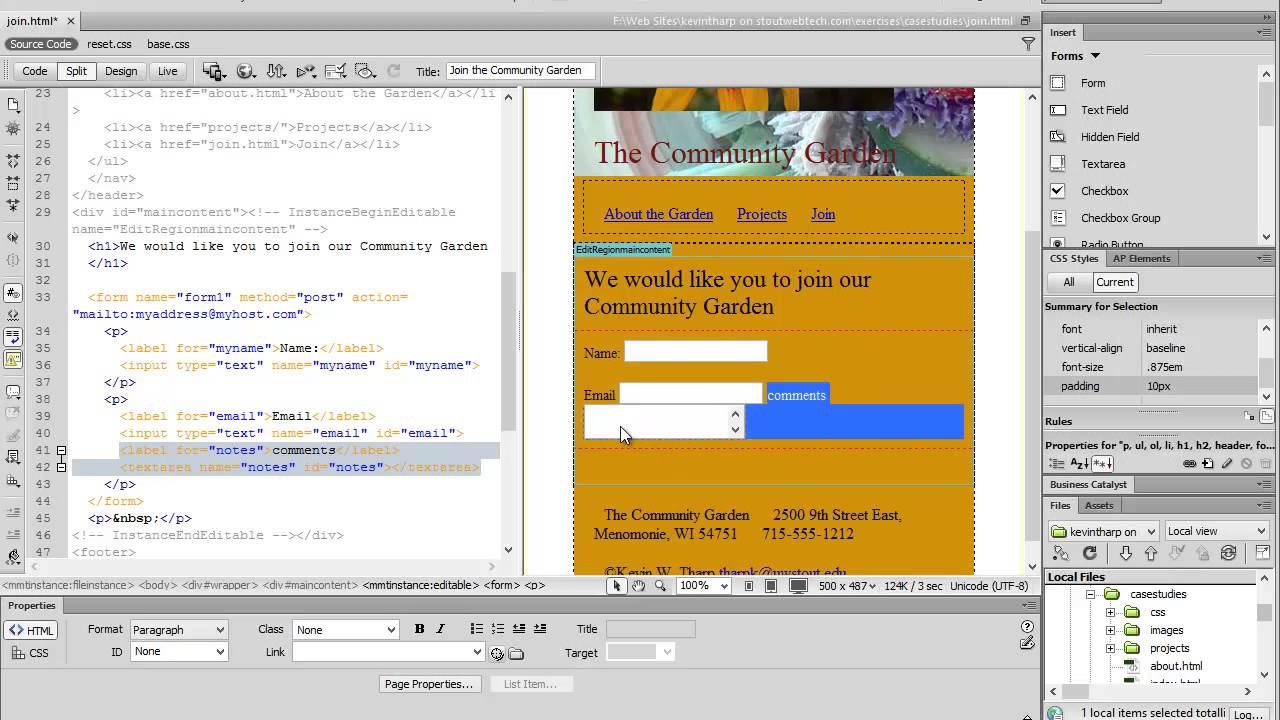Open the Visual Aids eye icon
The image size is (1280, 720).
pyautogui.click(x=365, y=71)
